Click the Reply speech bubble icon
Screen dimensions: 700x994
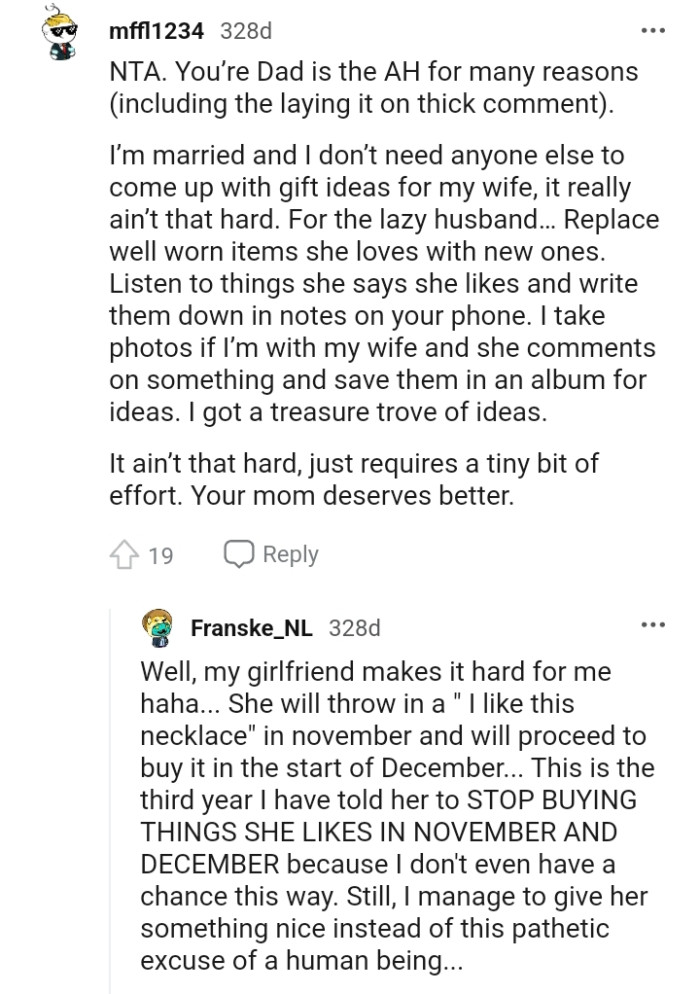[x=240, y=553]
